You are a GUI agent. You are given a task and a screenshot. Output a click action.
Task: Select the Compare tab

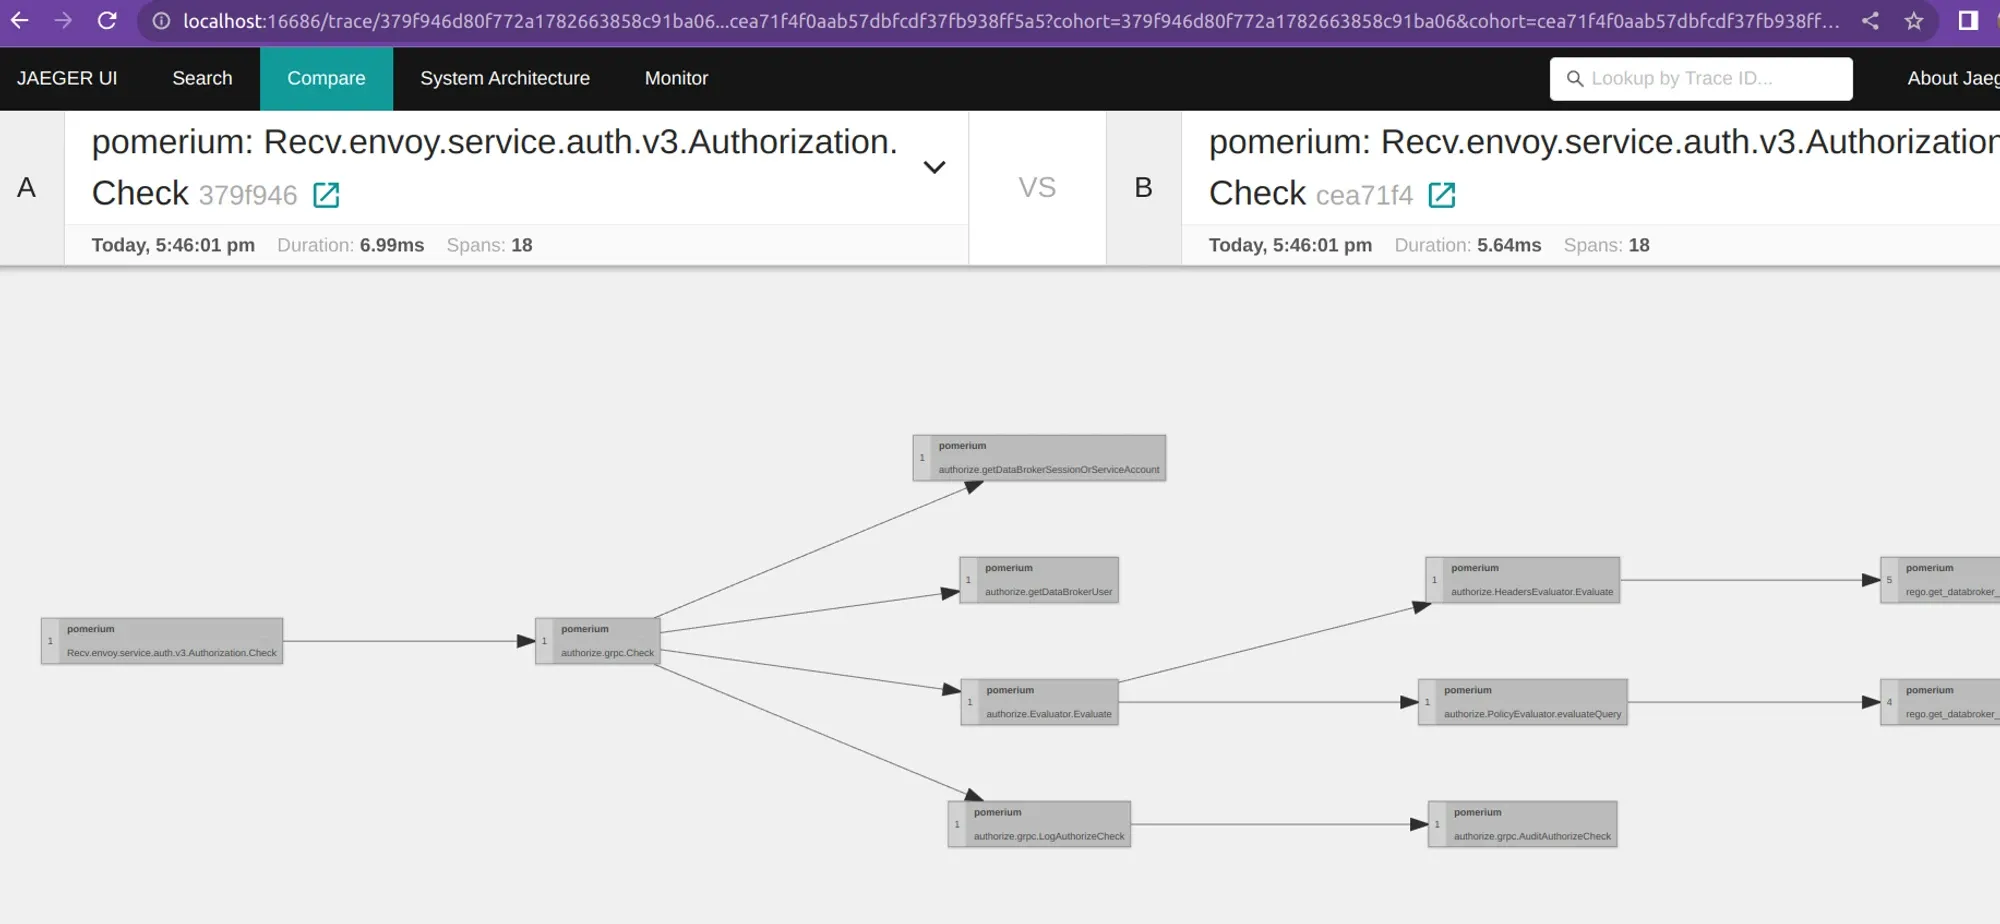(326, 79)
